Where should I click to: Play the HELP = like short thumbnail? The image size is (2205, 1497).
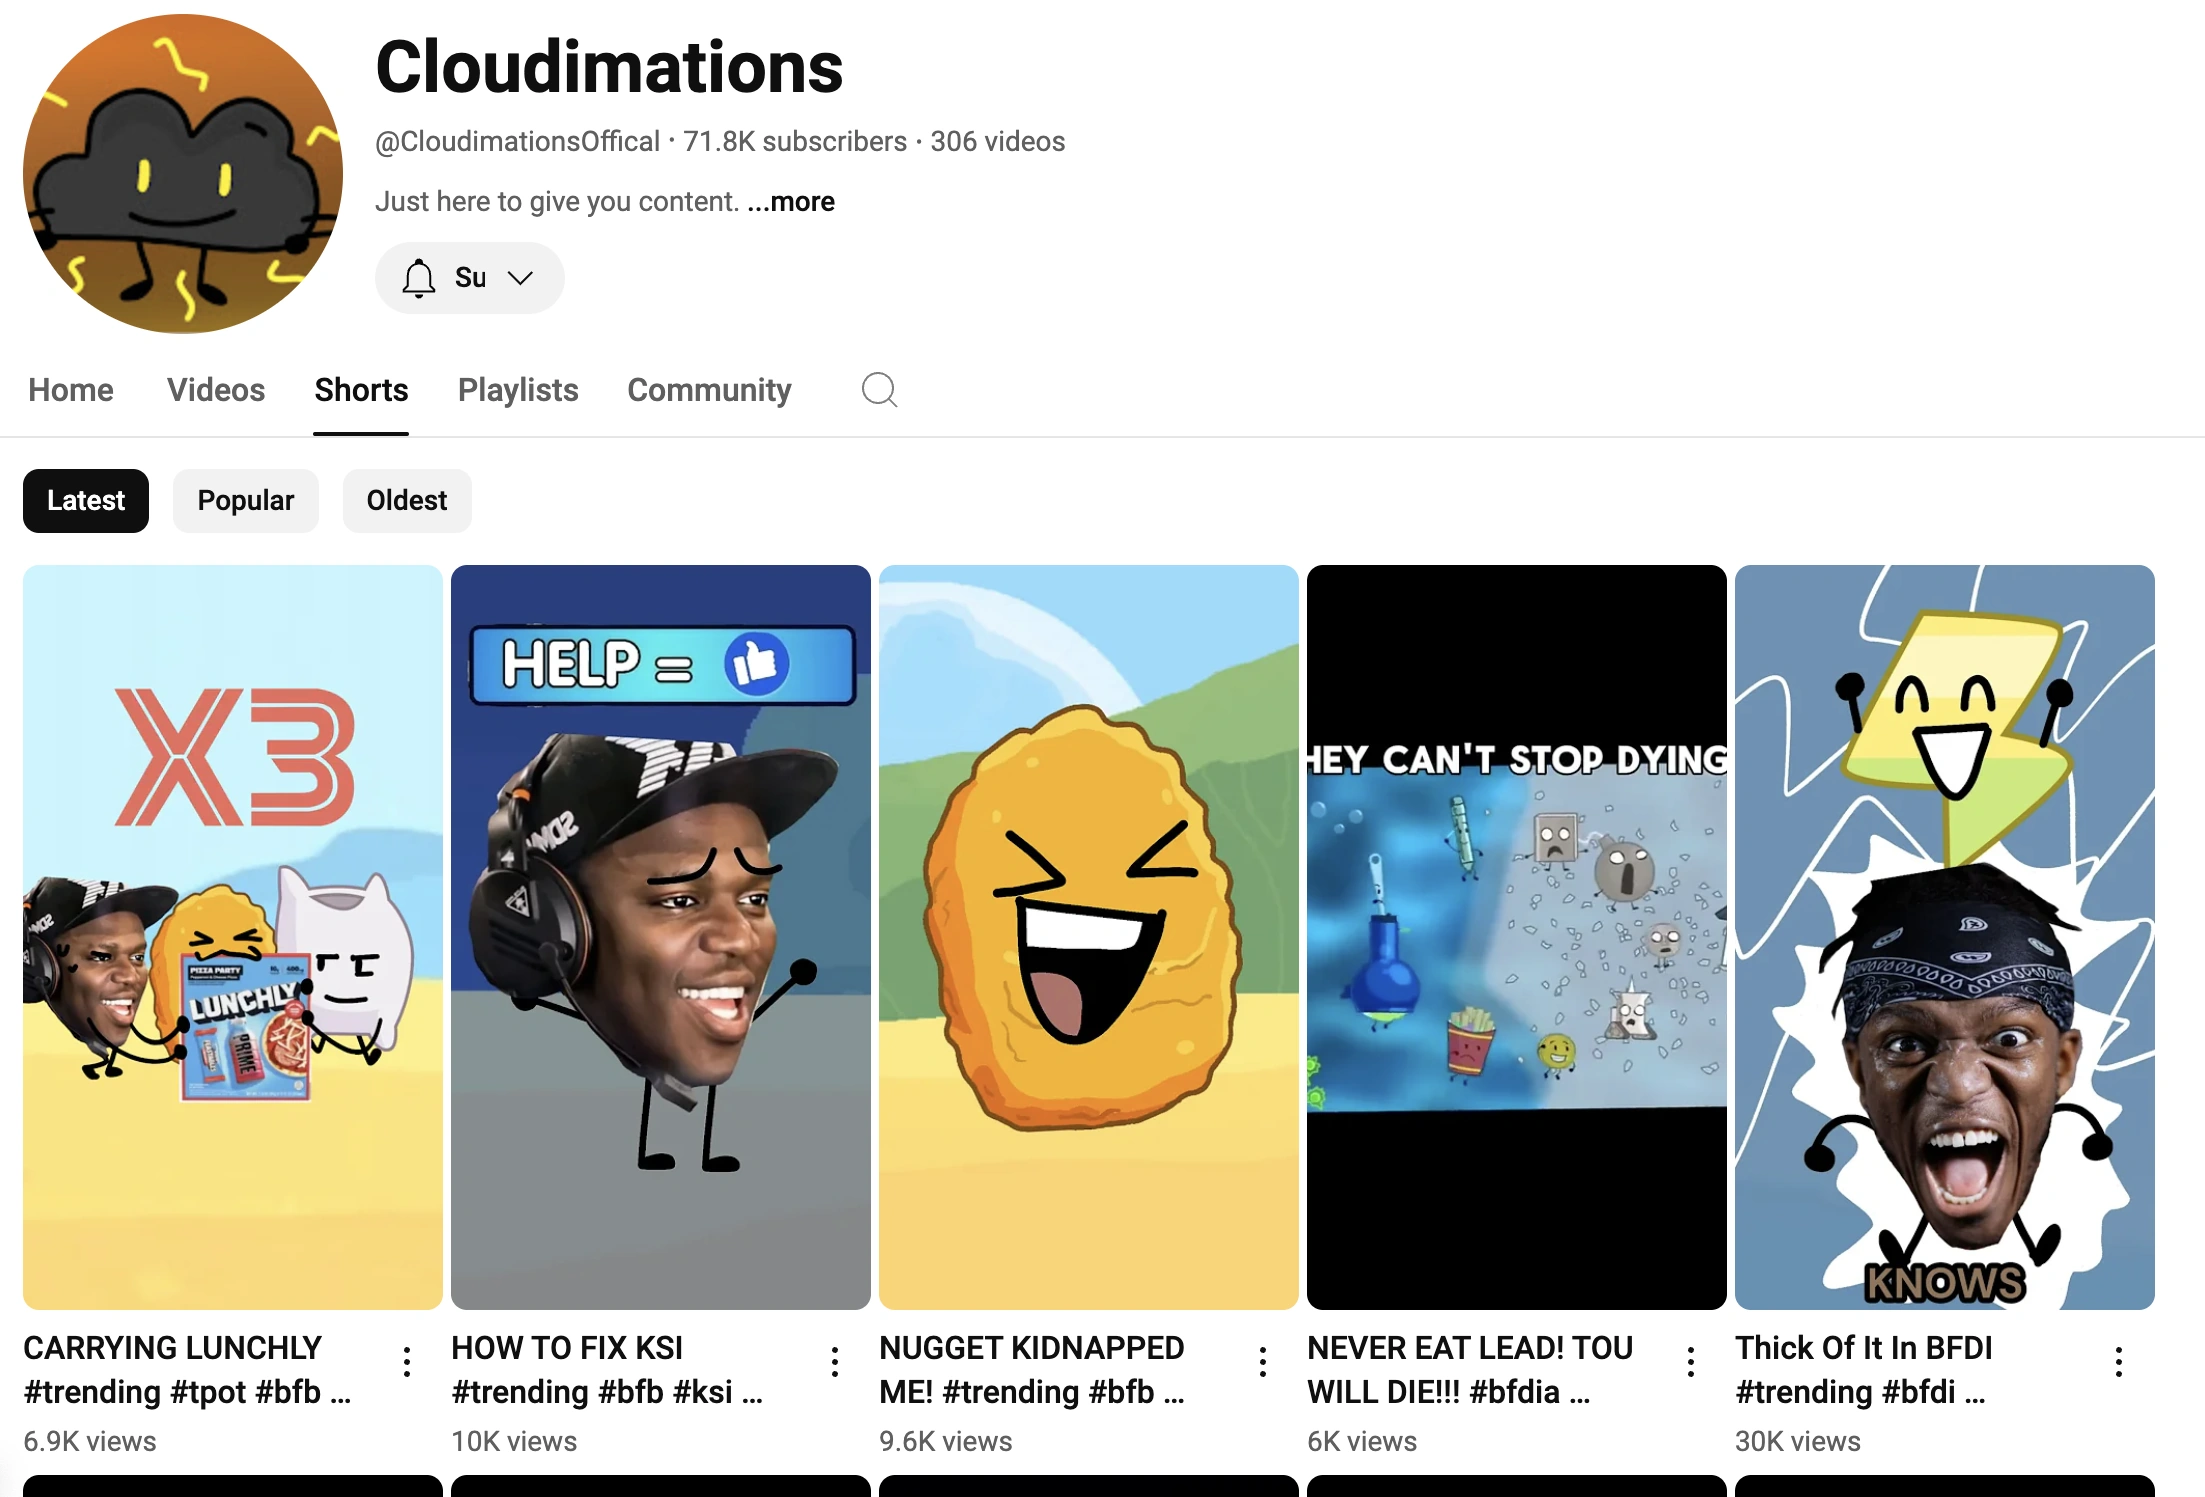660,936
